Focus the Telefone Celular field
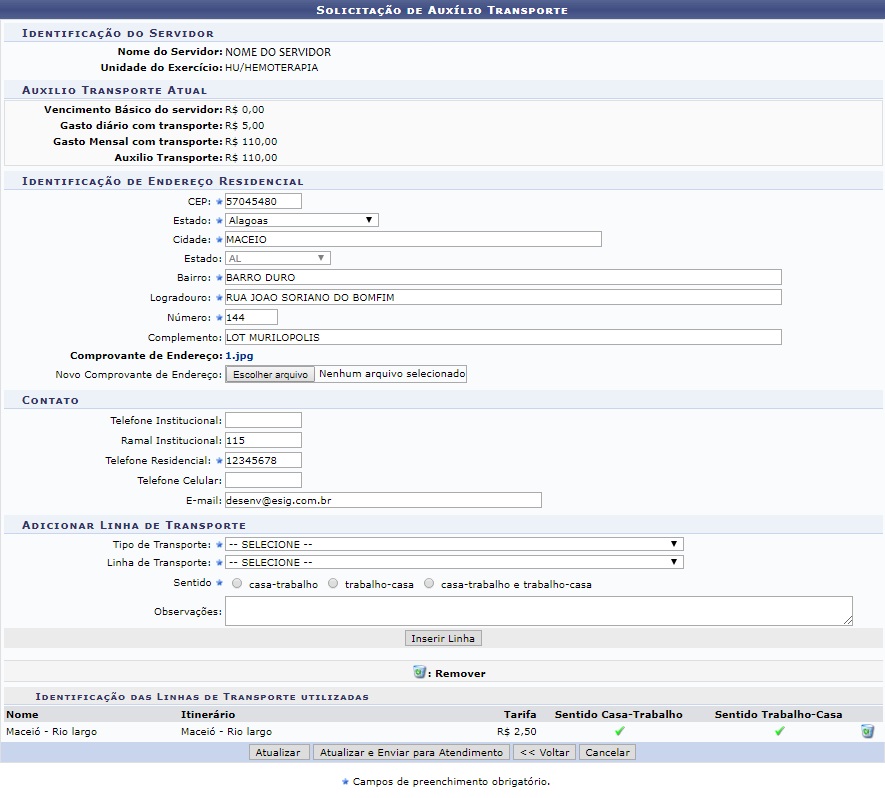This screenshot has height=798, width=885. click(263, 480)
